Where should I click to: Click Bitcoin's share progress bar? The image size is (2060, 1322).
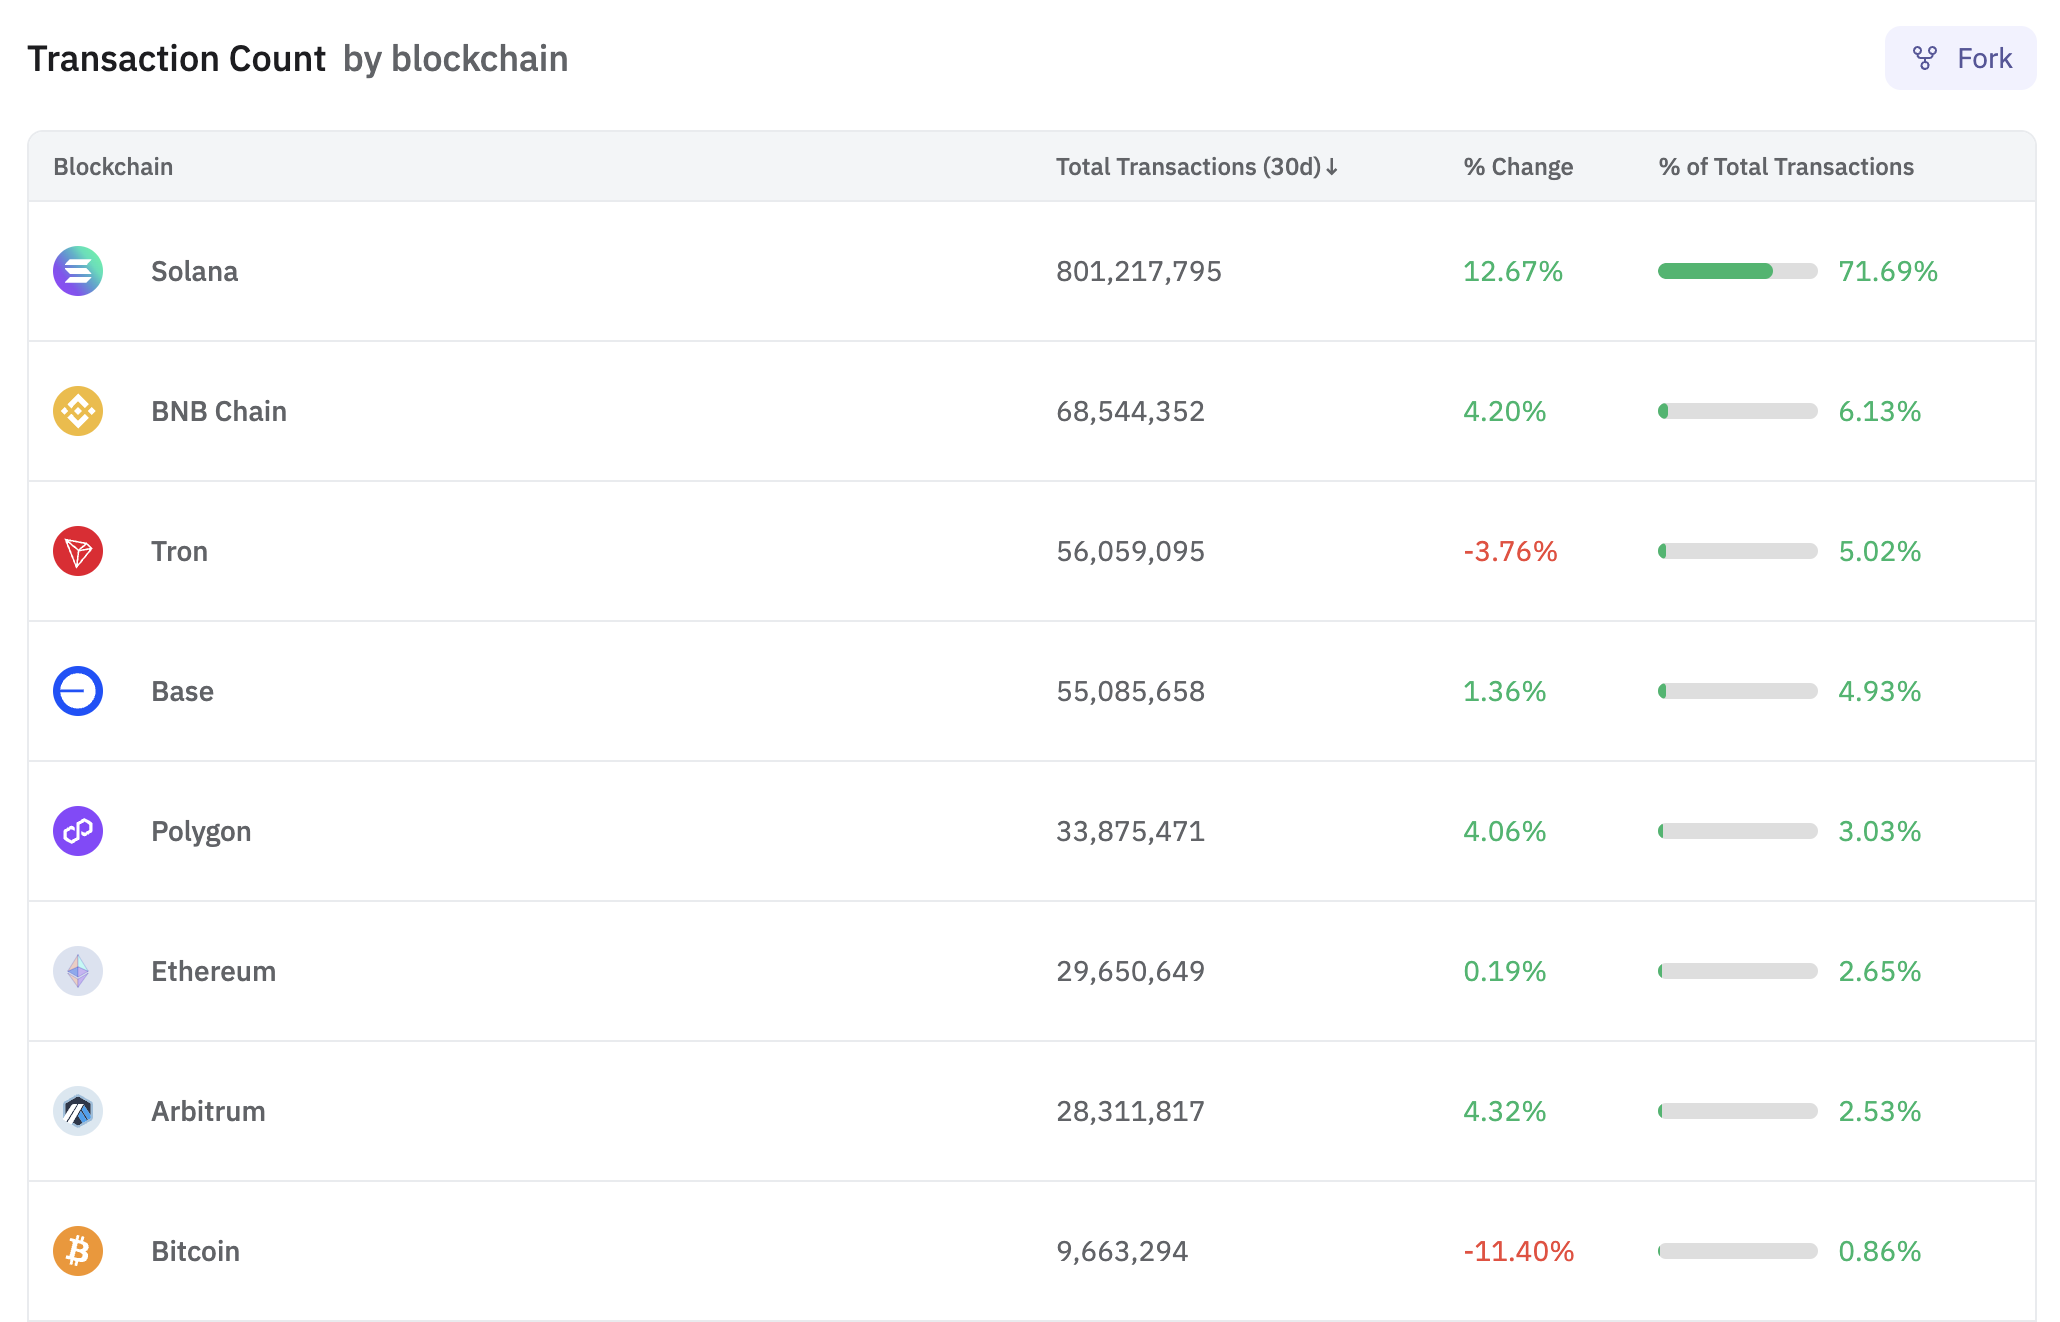(1738, 1251)
